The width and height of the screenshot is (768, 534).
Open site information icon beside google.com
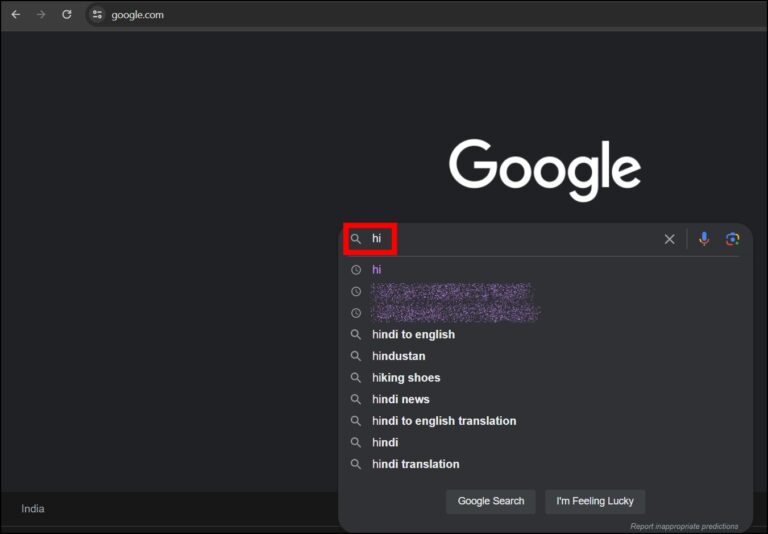pyautogui.click(x=97, y=15)
